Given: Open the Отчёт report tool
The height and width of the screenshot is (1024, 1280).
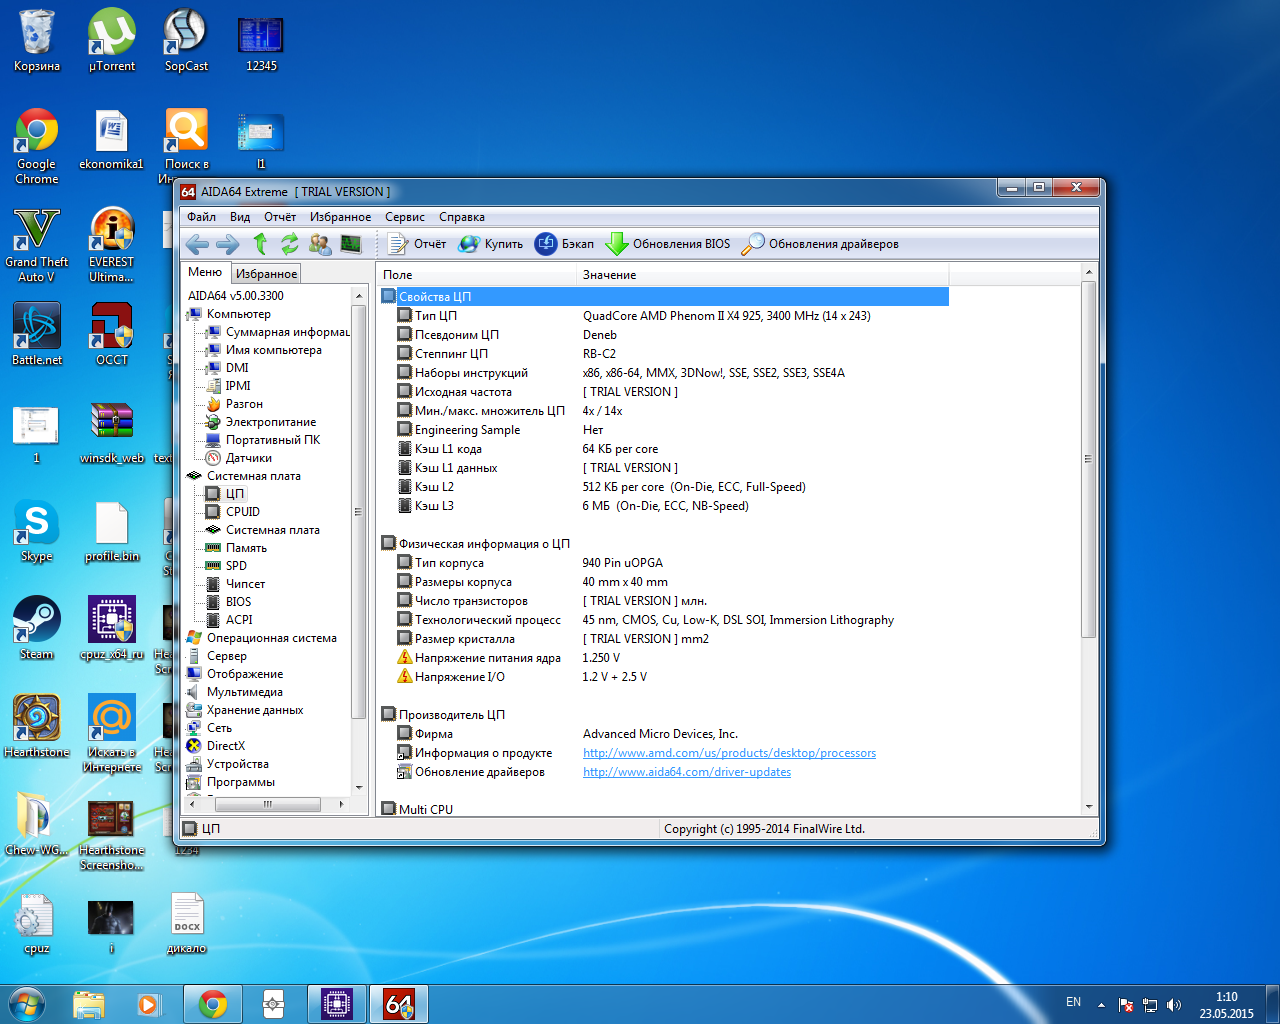Looking at the screenshot, I should pos(417,244).
